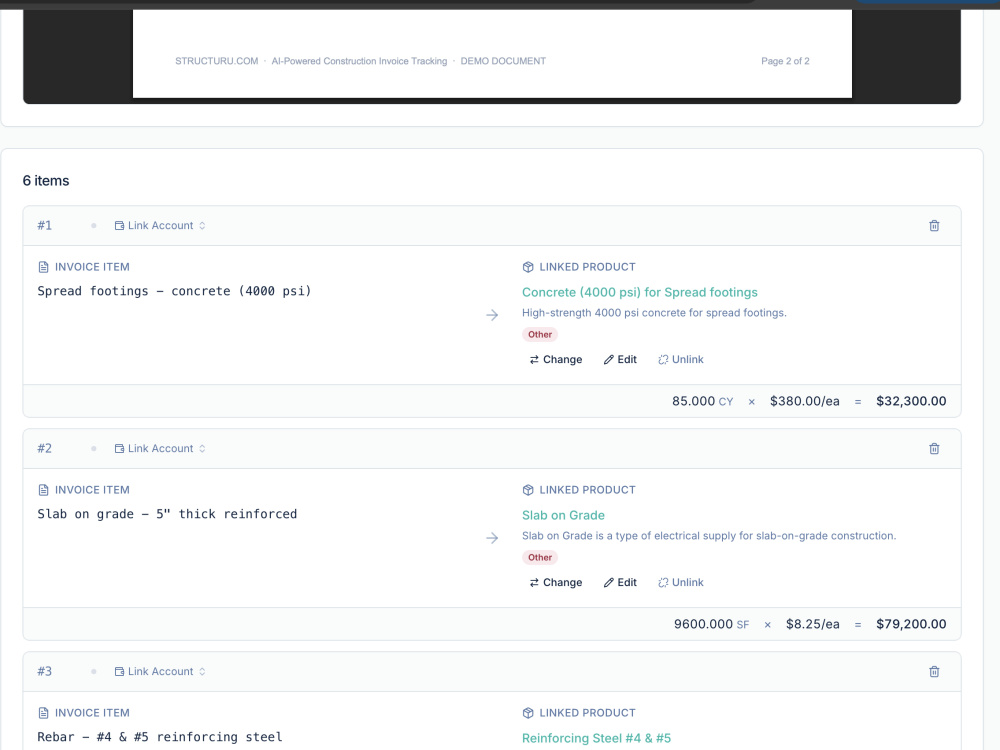Viewport: 1000px width, 750px height.
Task: Click status dot next to #1
Action: coord(94,226)
